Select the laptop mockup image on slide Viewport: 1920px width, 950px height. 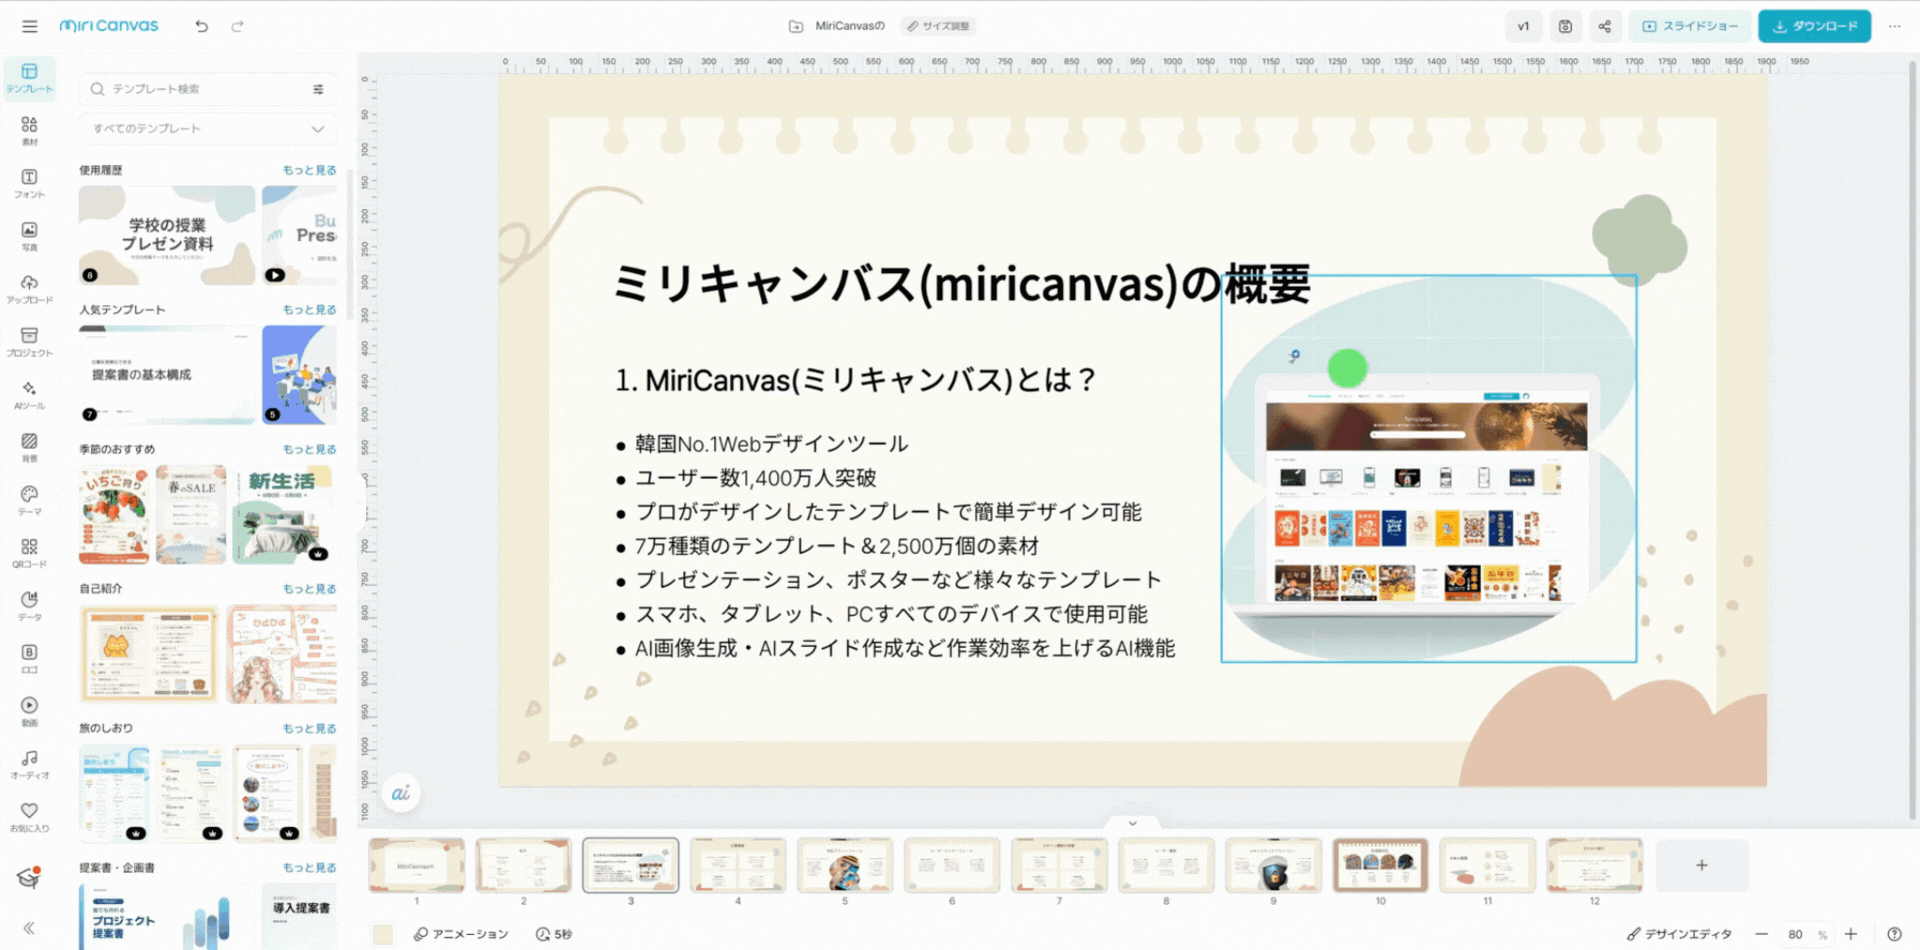(1428, 469)
